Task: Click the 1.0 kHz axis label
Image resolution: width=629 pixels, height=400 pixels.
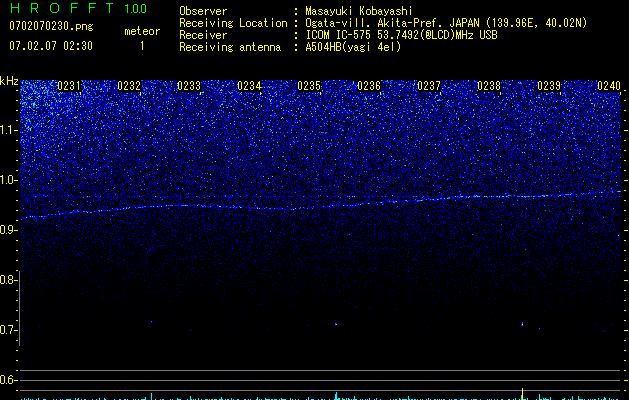Action: point(8,180)
